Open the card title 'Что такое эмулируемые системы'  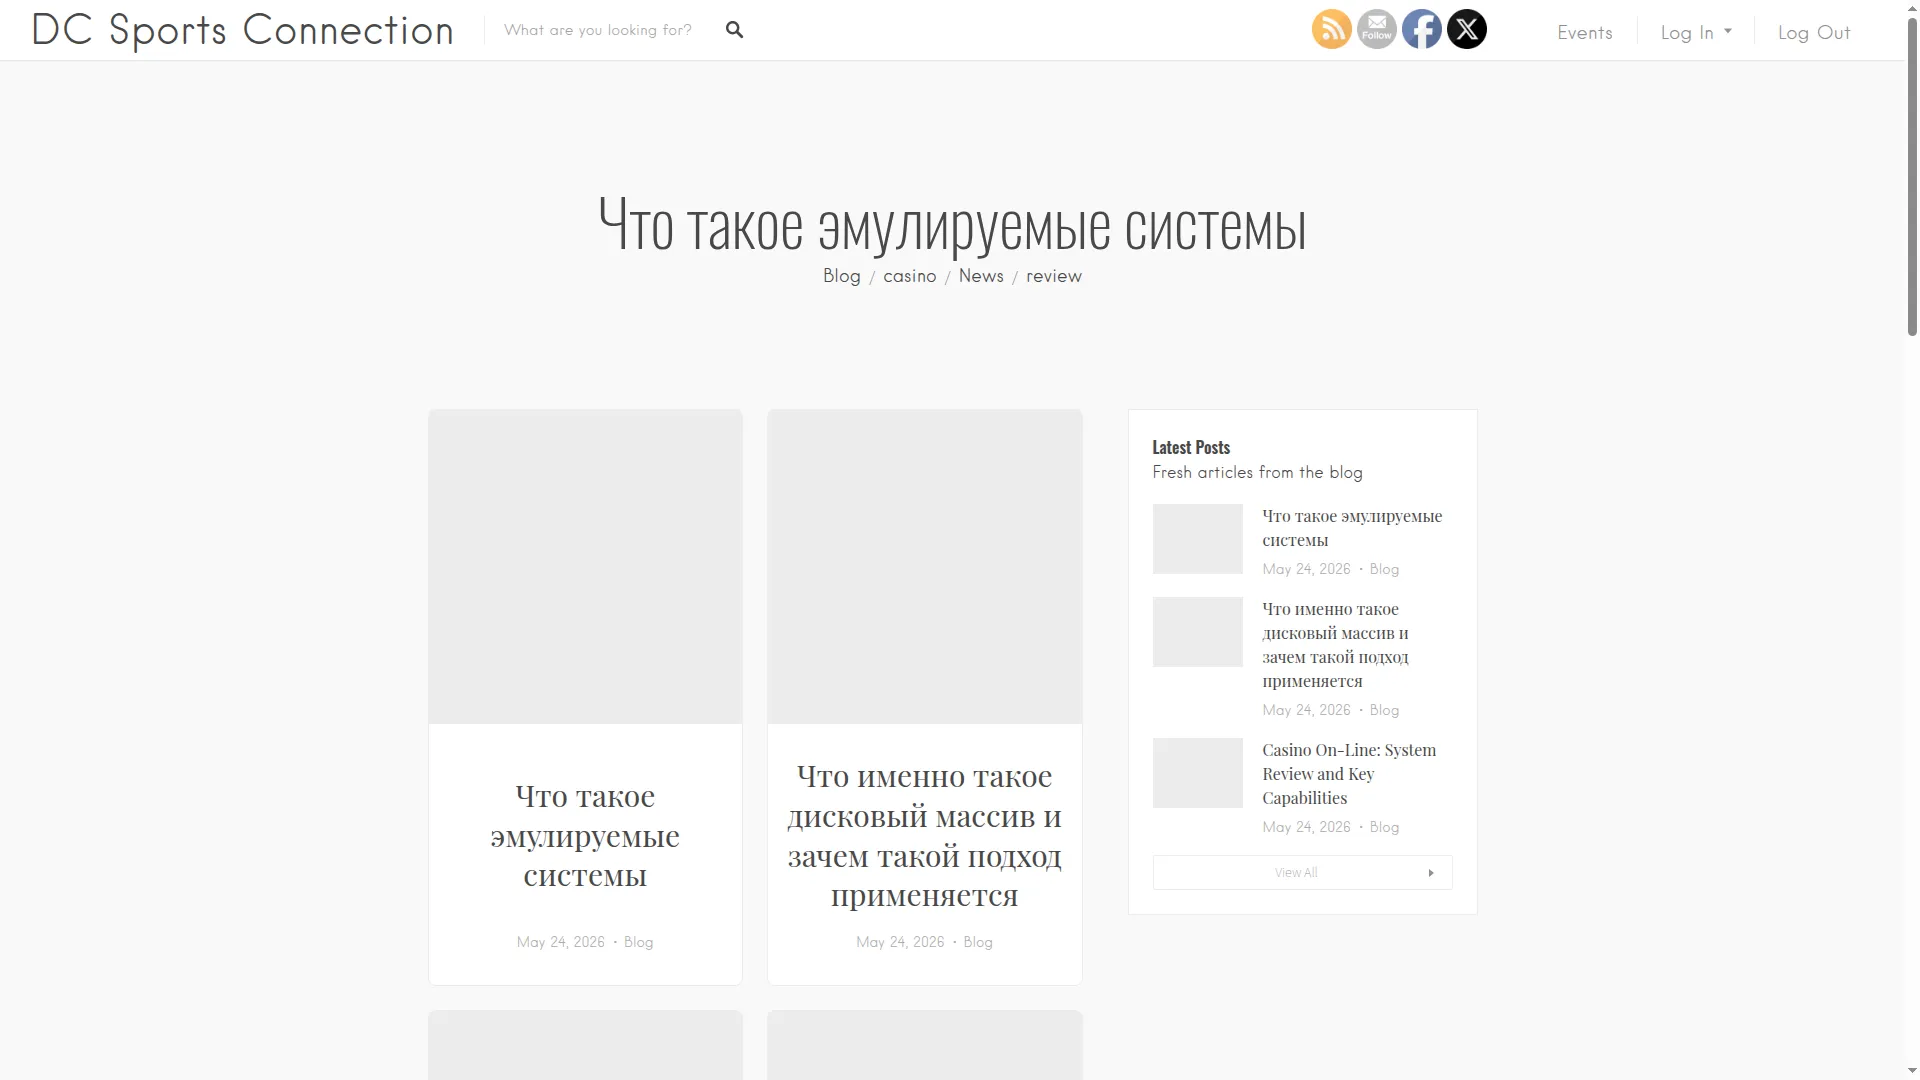click(x=585, y=836)
